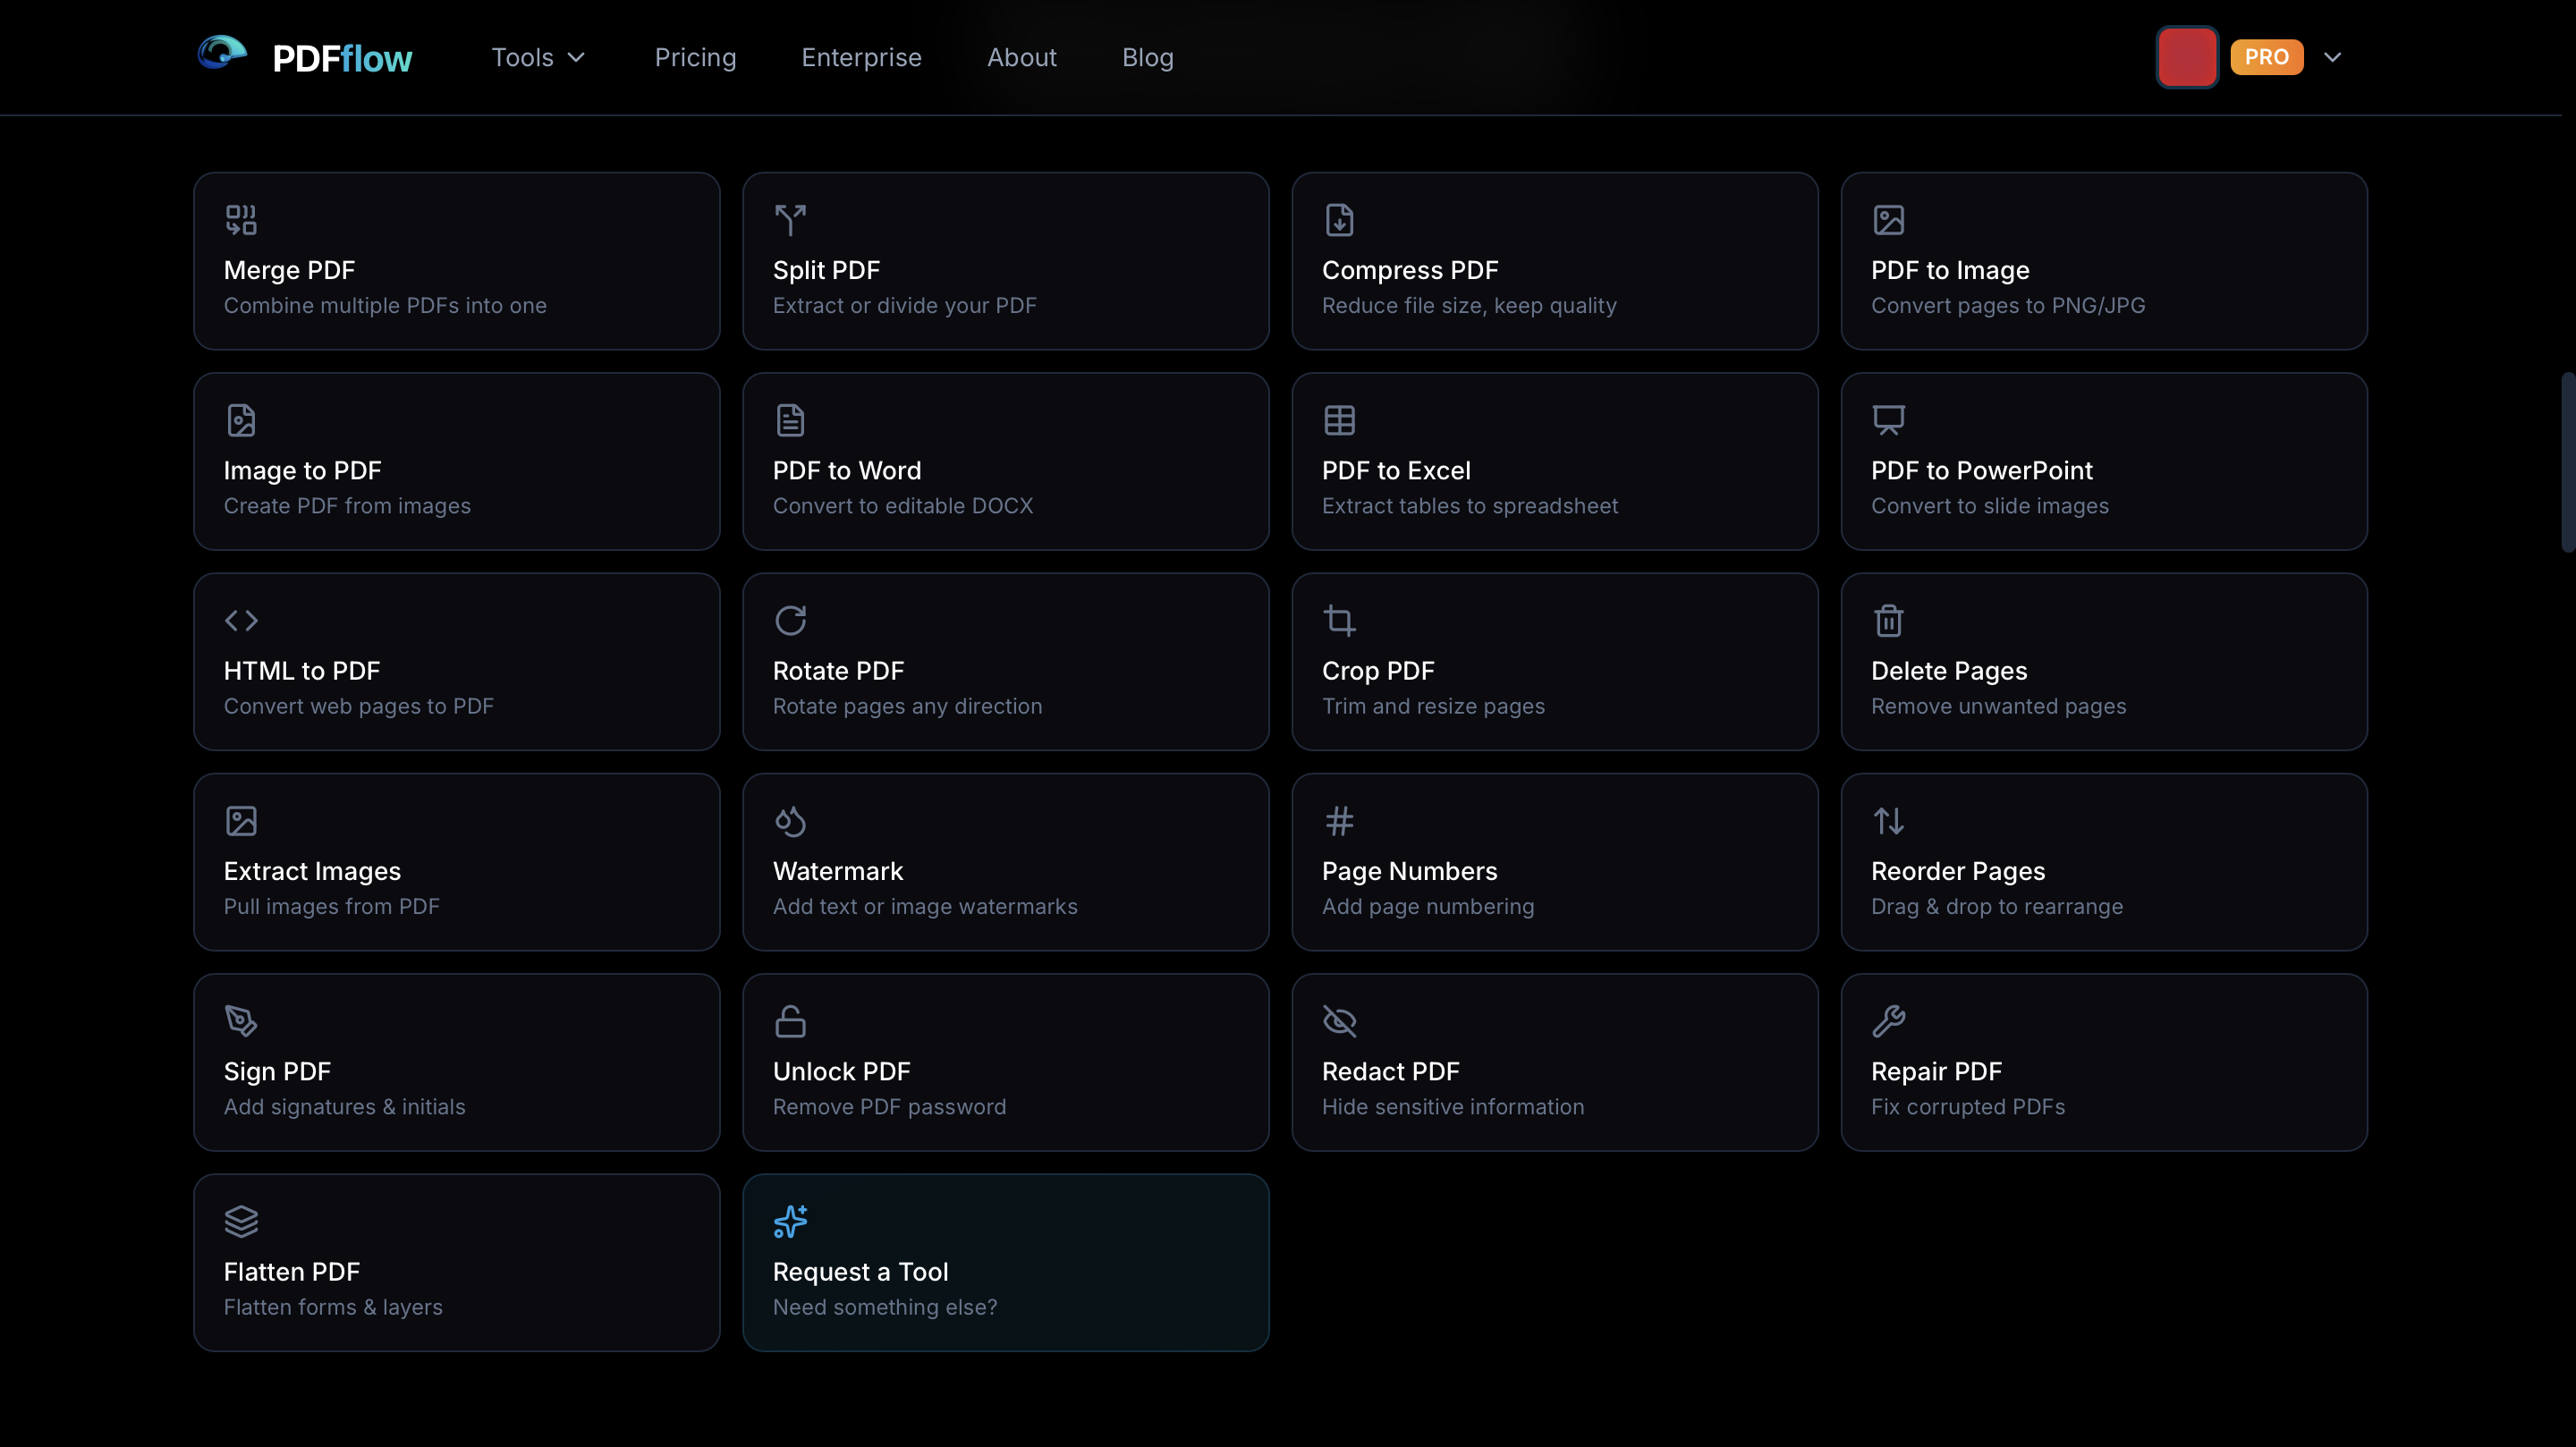Expand the Tools dropdown menu

pyautogui.click(x=537, y=57)
